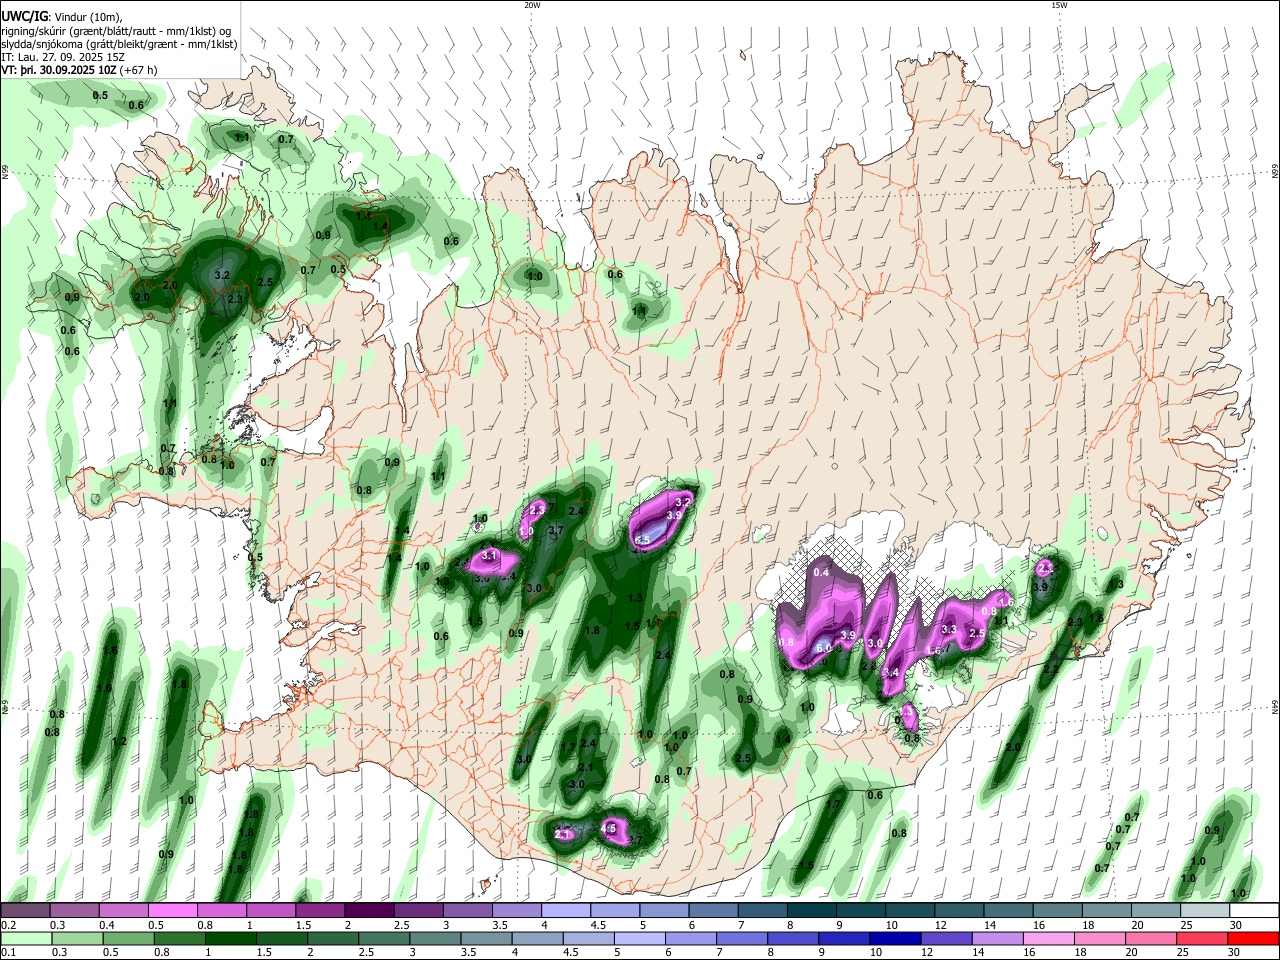Choose the light purple 14–16 rain swatch
Image resolution: width=1280 pixels, height=960 pixels.
click(997, 937)
